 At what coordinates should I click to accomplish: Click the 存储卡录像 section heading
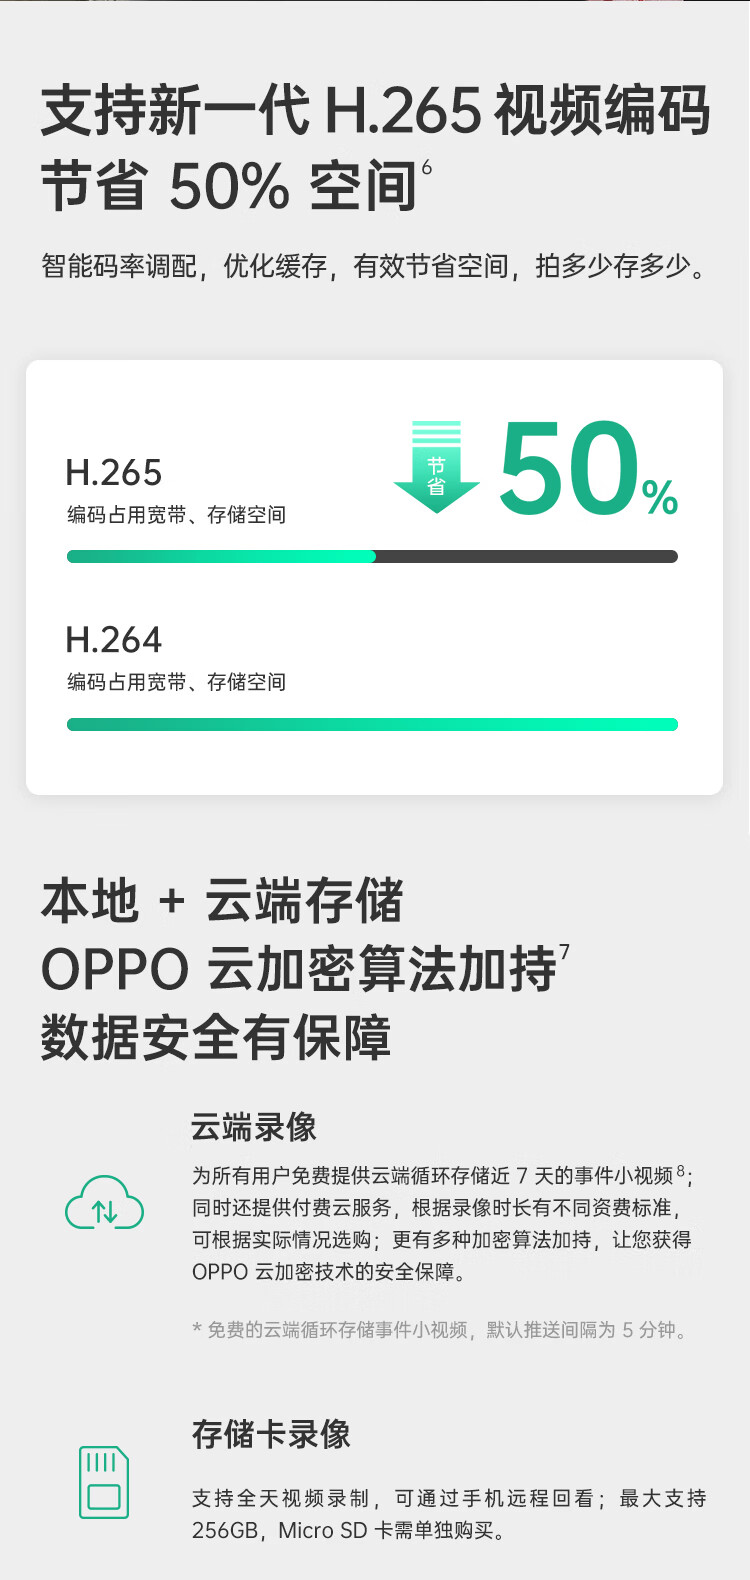[x=271, y=1434]
